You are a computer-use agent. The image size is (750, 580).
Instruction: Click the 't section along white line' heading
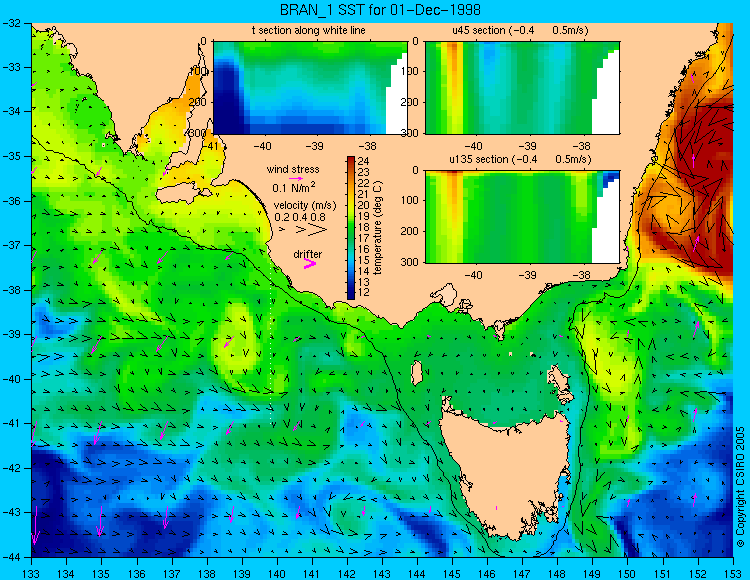point(309,30)
